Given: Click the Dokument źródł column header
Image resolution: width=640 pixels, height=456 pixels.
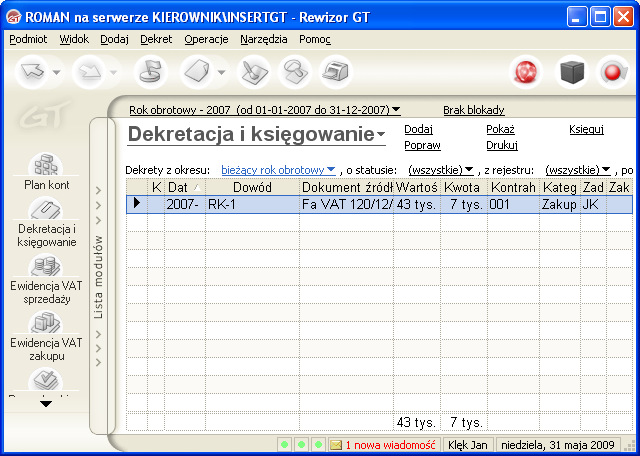Looking at the screenshot, I should point(347,187).
